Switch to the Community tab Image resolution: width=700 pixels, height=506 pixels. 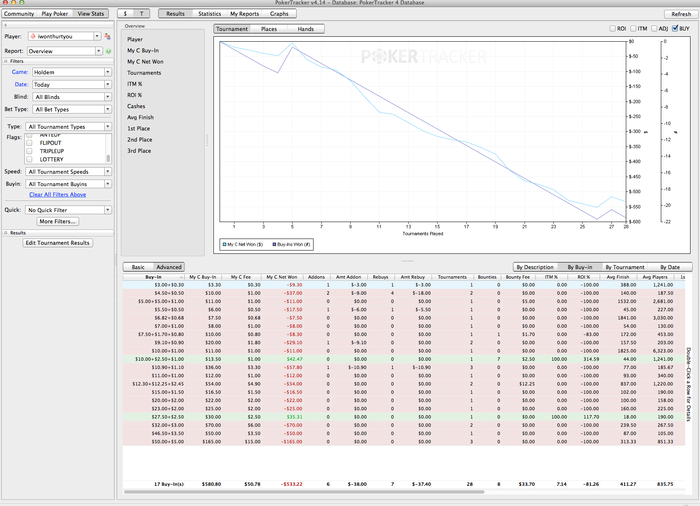pyautogui.click(x=19, y=14)
